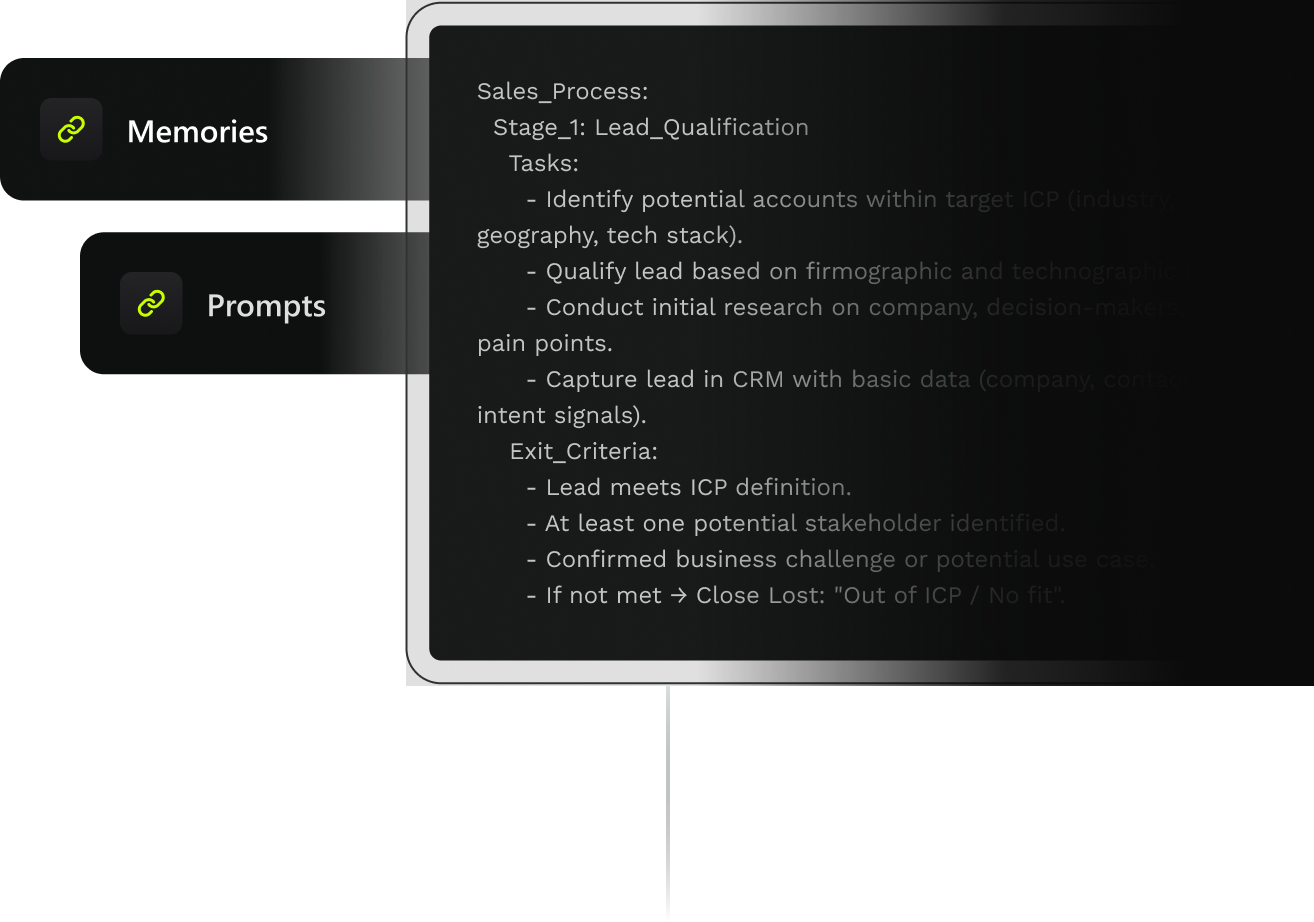1314x922 pixels.
Task: Click the Sales_Process heading line
Action: (562, 92)
